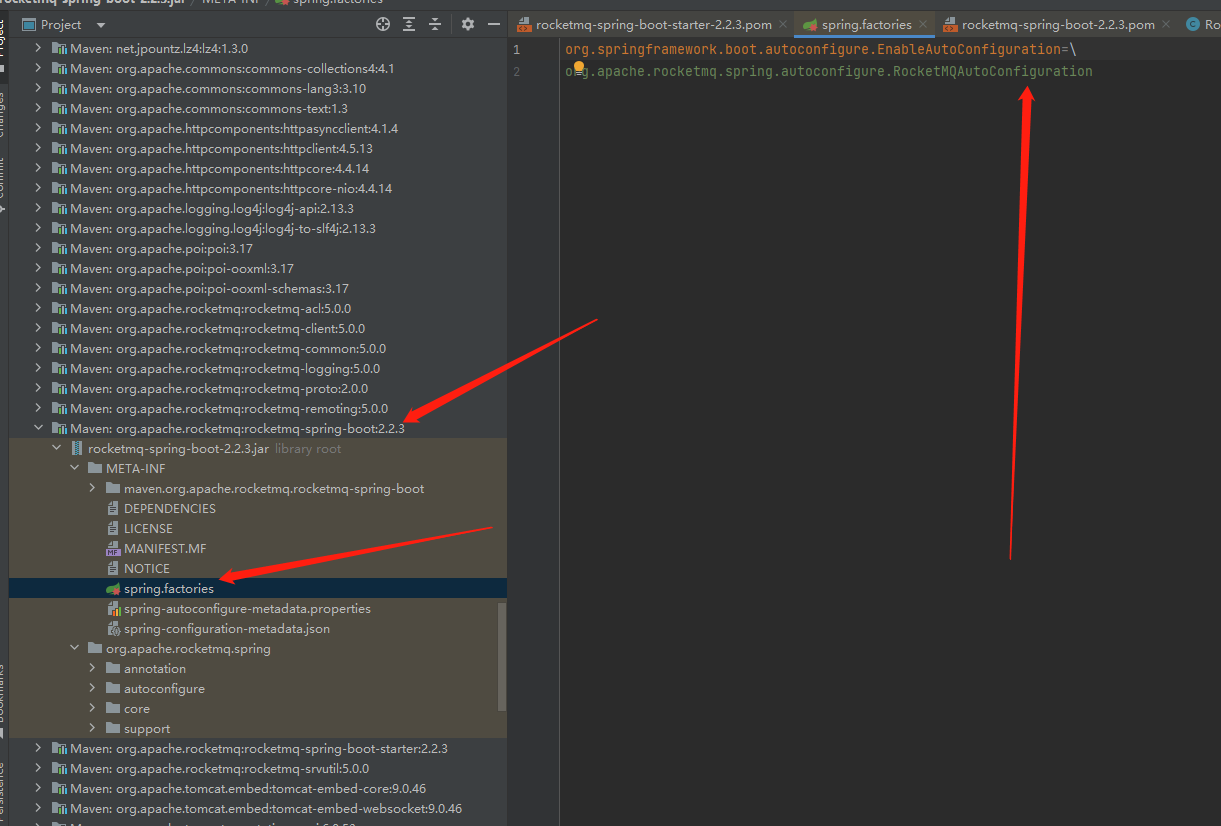This screenshot has height=826, width=1221.
Task: Click the spring-autoconfigure-metadata.properties file icon
Action: pyautogui.click(x=113, y=608)
